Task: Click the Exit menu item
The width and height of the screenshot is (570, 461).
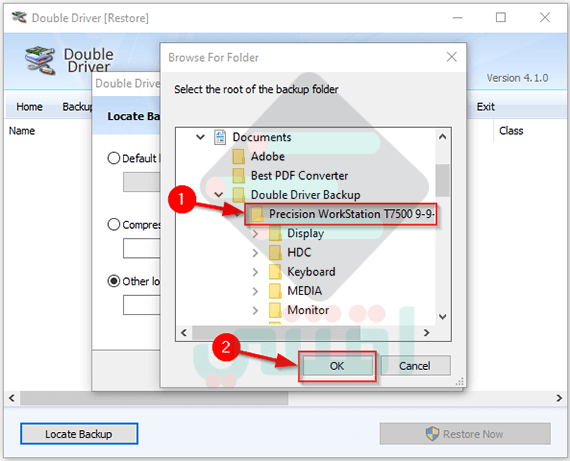Action: 486,107
